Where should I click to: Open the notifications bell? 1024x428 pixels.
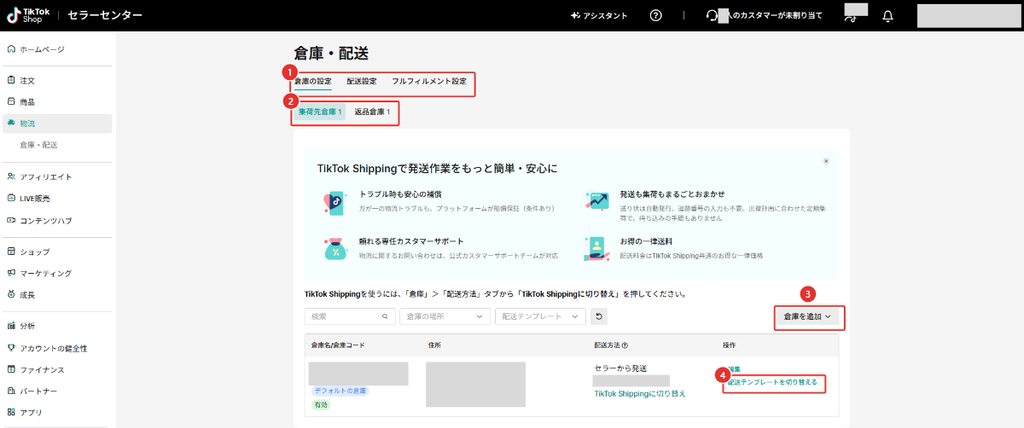point(888,16)
